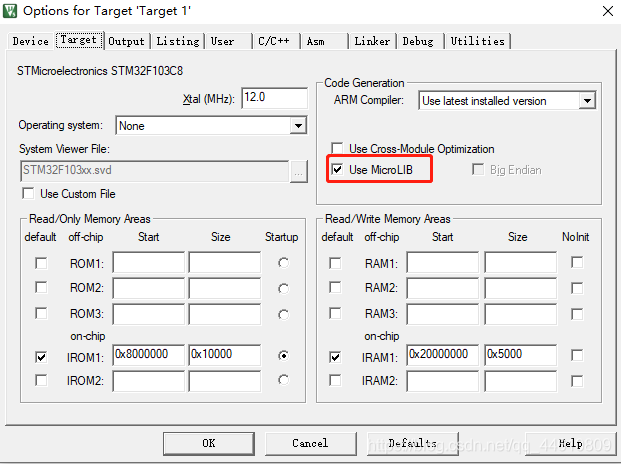Expand the Operating system dropdown
Viewport: 621px width, 464px height.
click(298, 126)
